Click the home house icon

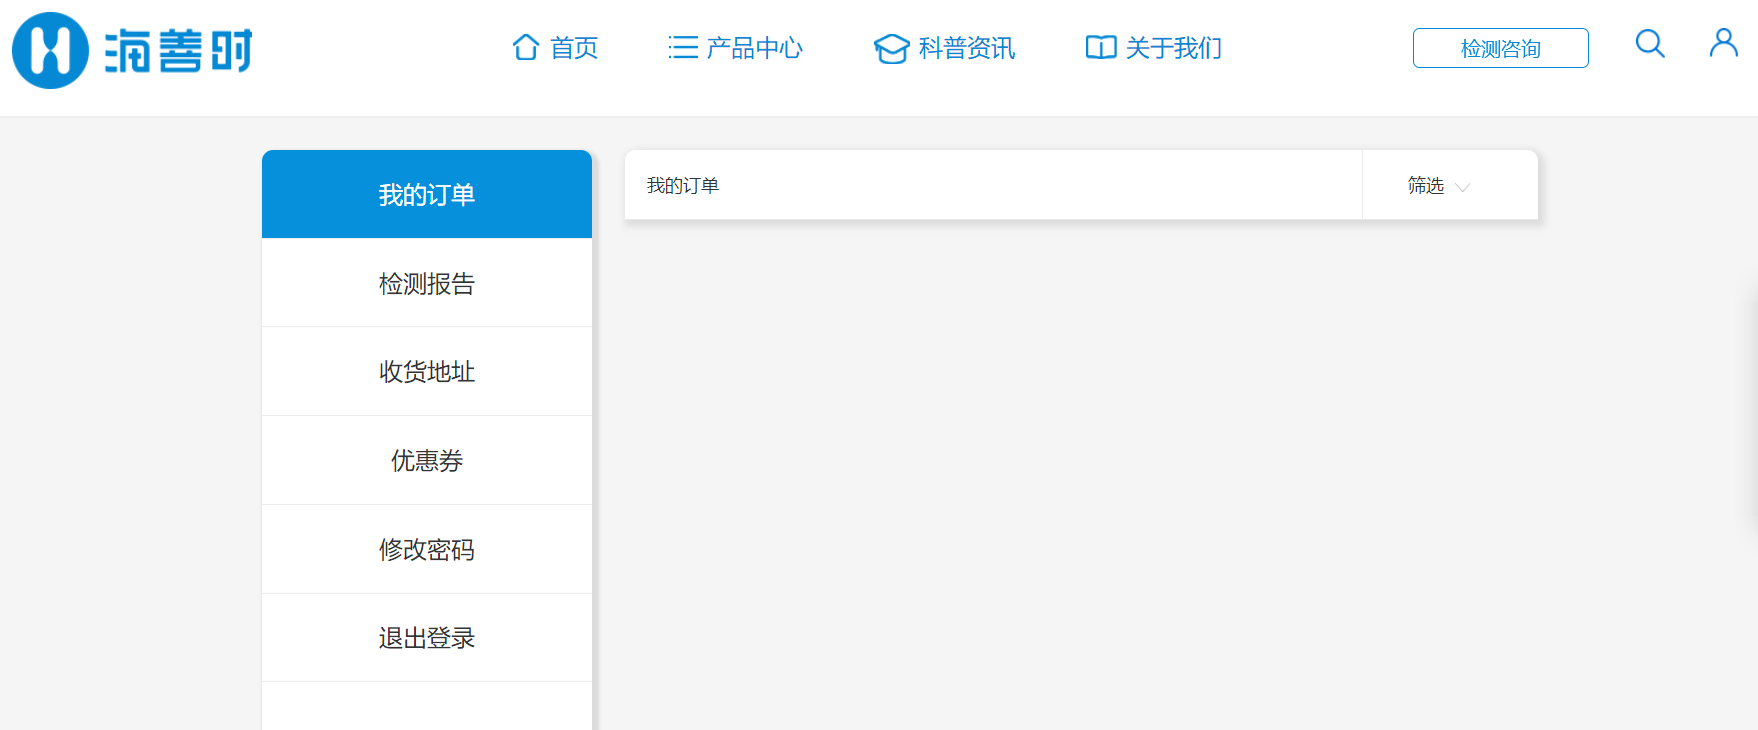526,47
